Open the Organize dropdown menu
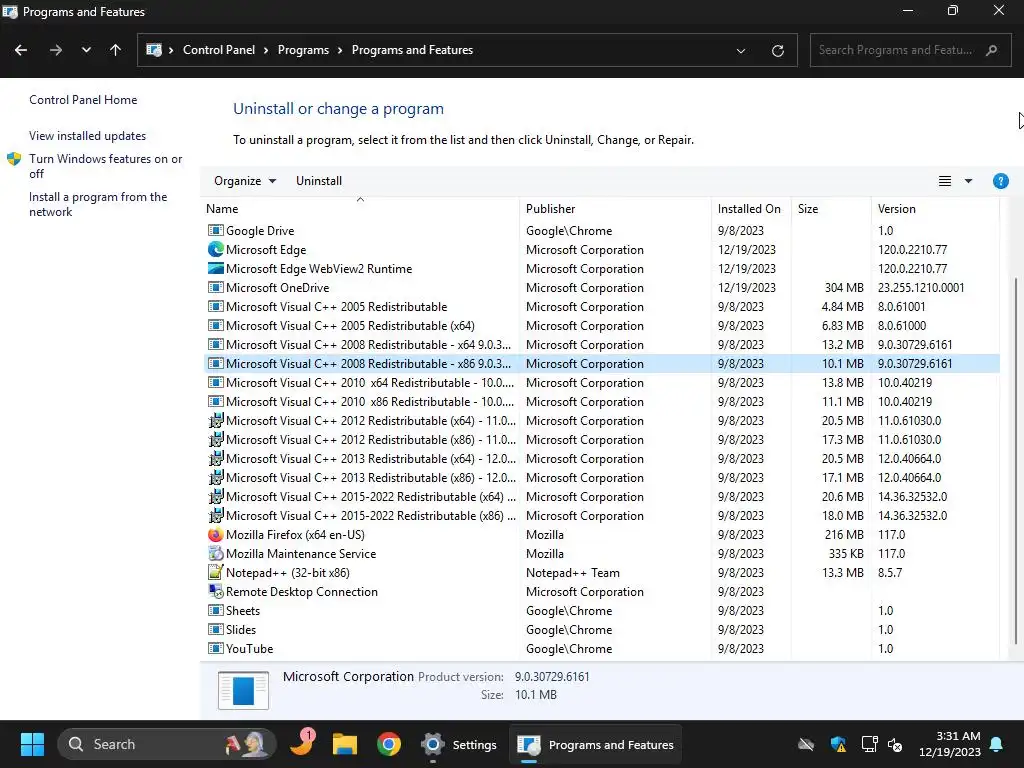 point(245,181)
